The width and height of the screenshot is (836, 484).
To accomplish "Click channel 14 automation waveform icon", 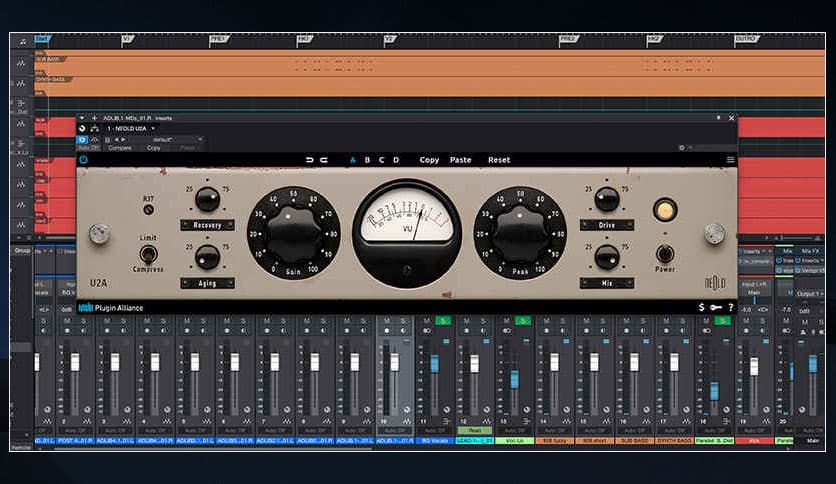I will 566,421.
